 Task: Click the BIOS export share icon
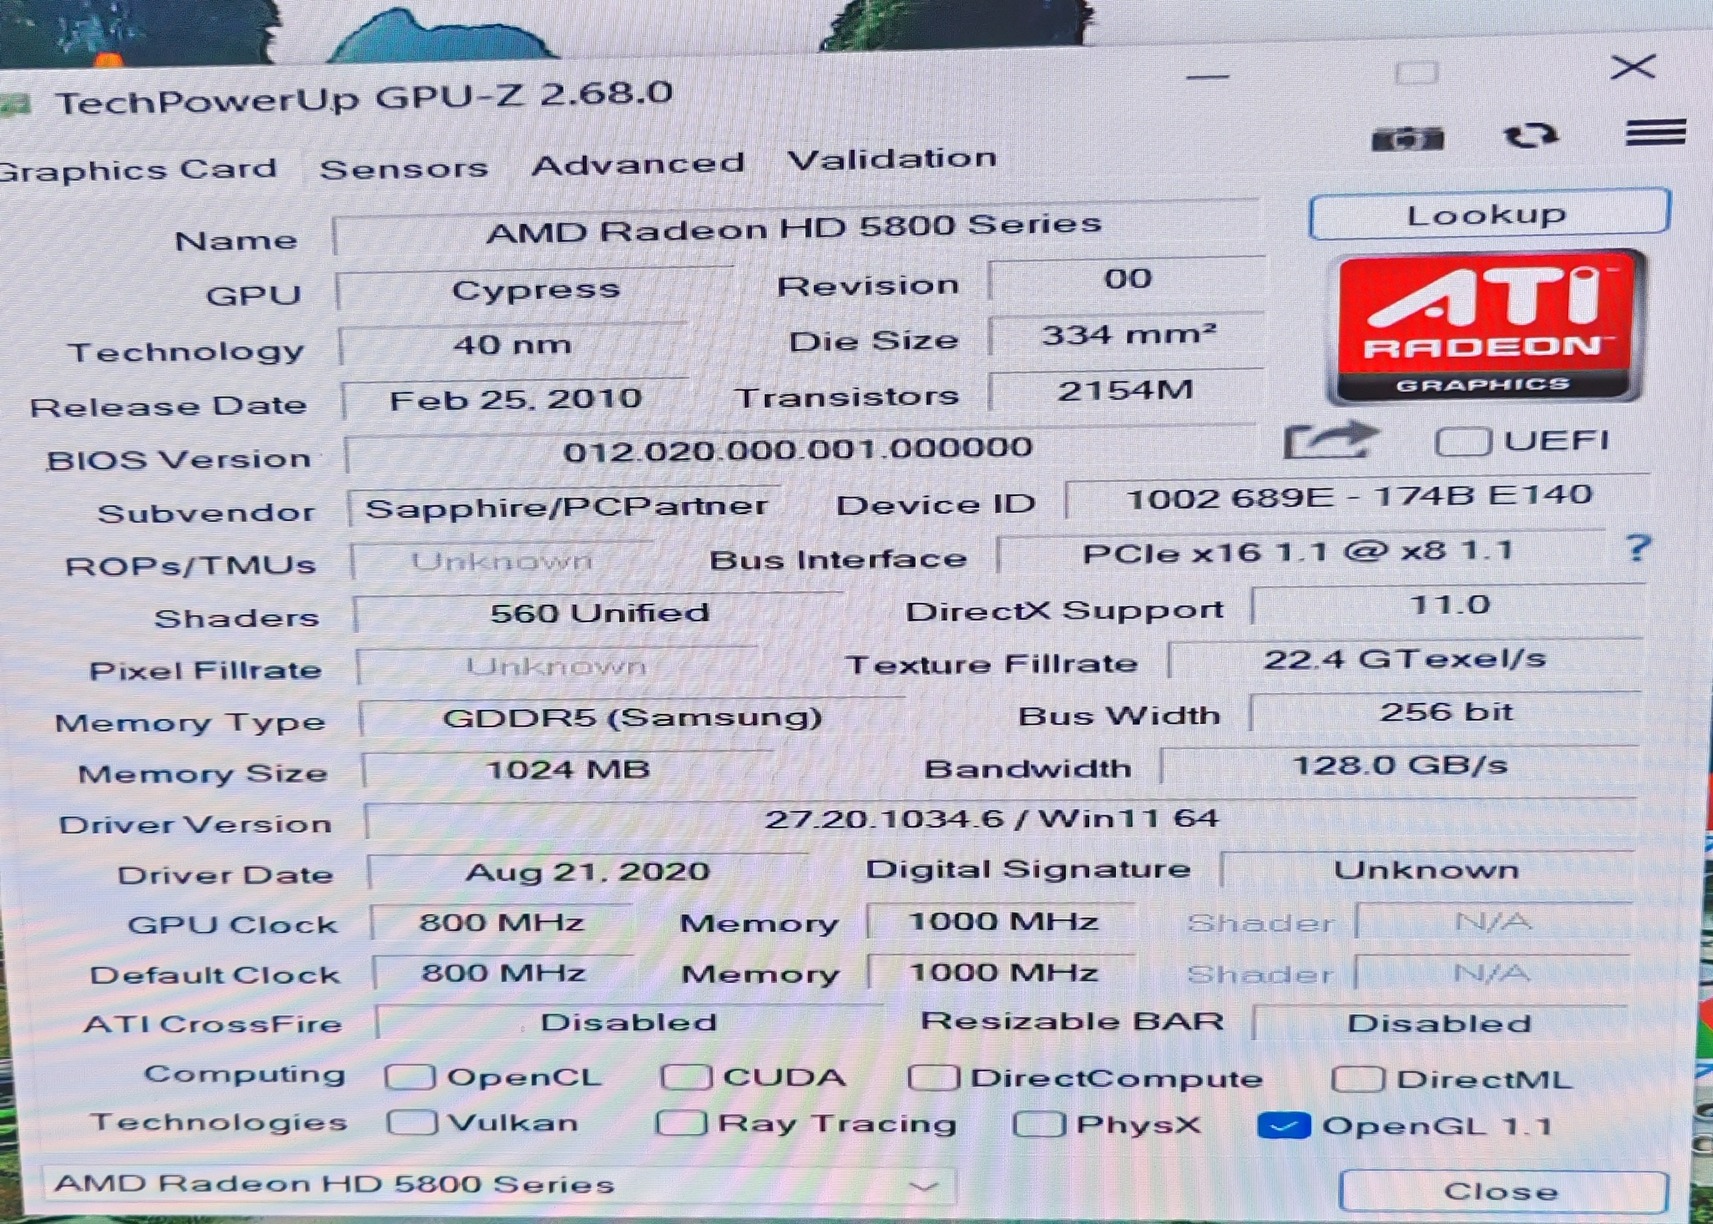pyautogui.click(x=1331, y=440)
